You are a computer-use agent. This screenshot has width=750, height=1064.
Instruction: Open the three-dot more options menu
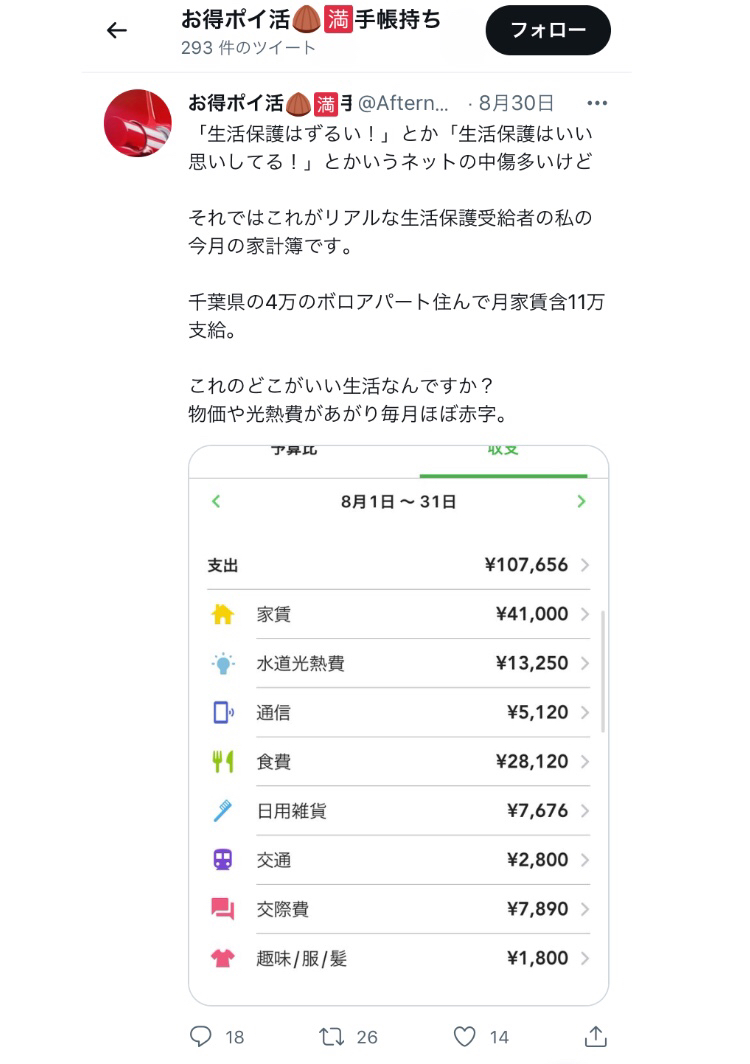pos(597,103)
